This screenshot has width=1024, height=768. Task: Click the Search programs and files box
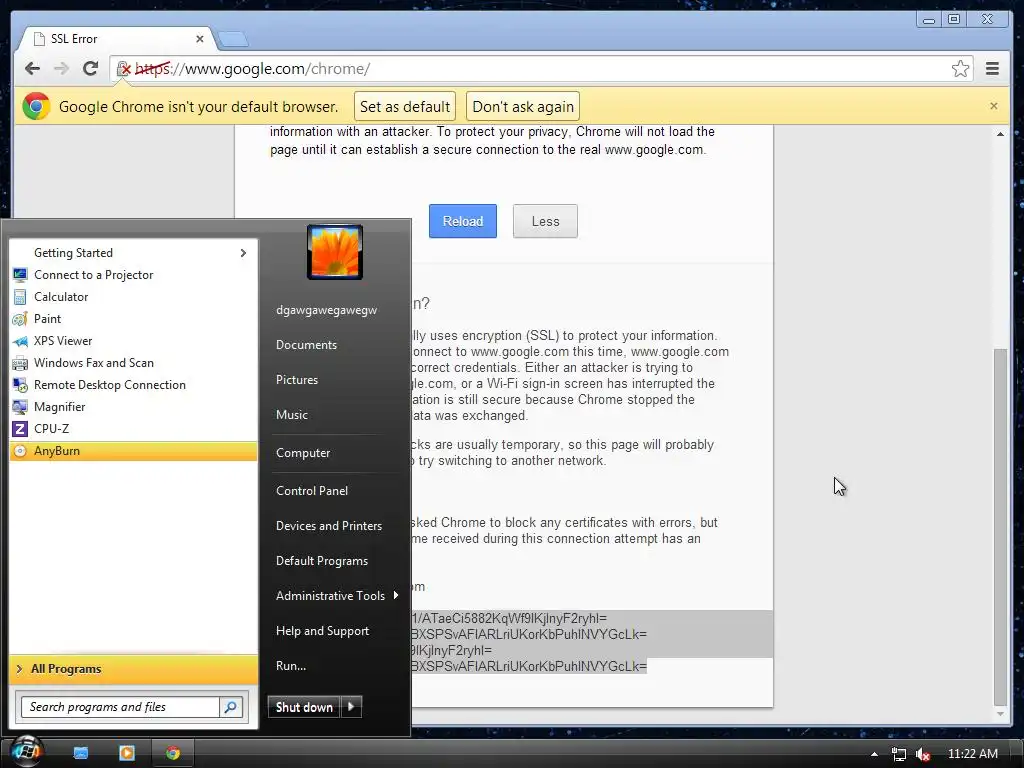[x=120, y=707]
